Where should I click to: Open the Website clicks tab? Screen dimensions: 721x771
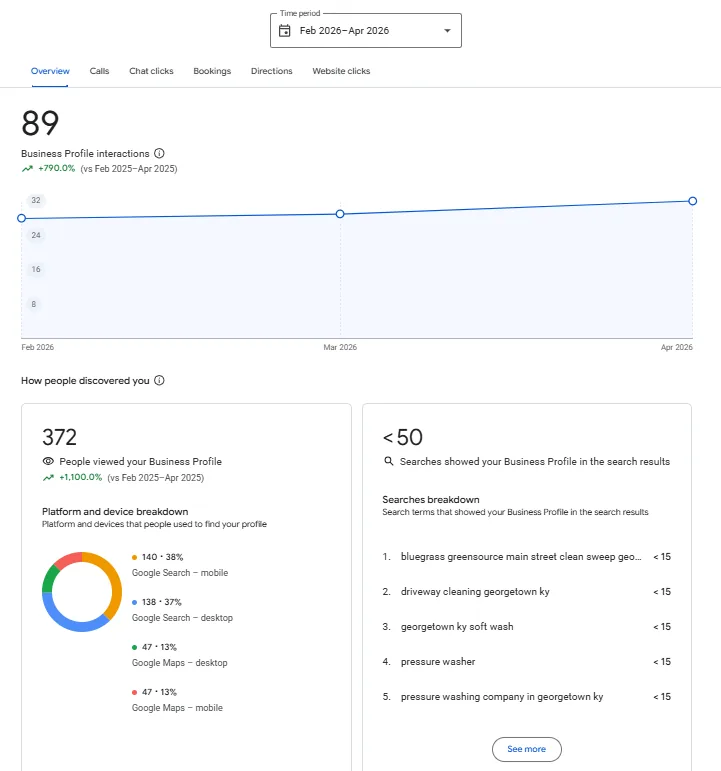tap(341, 71)
